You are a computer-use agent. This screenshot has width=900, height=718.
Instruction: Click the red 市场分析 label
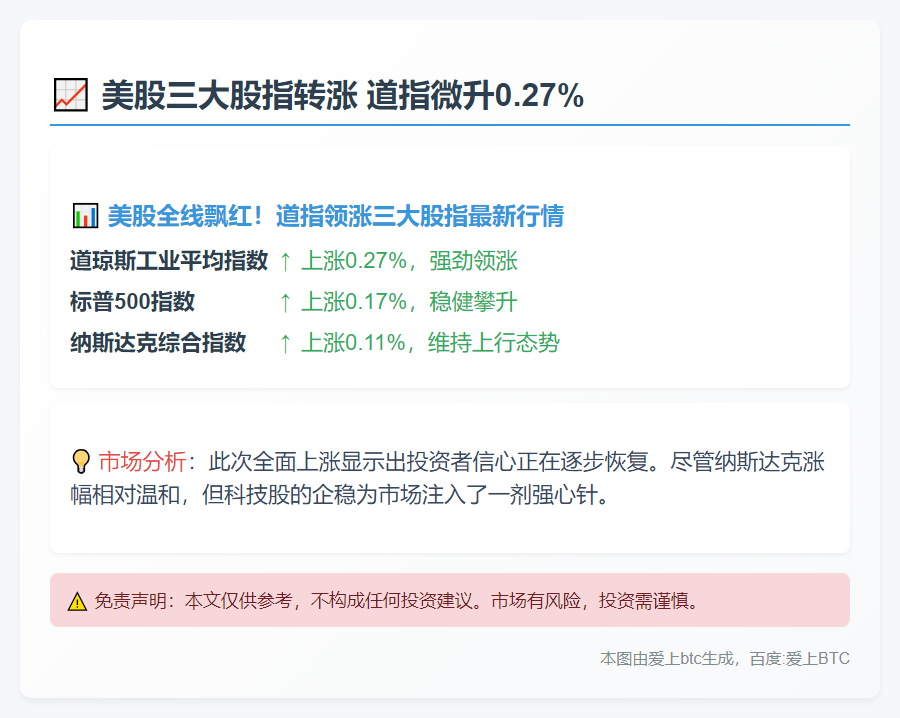tap(142, 461)
